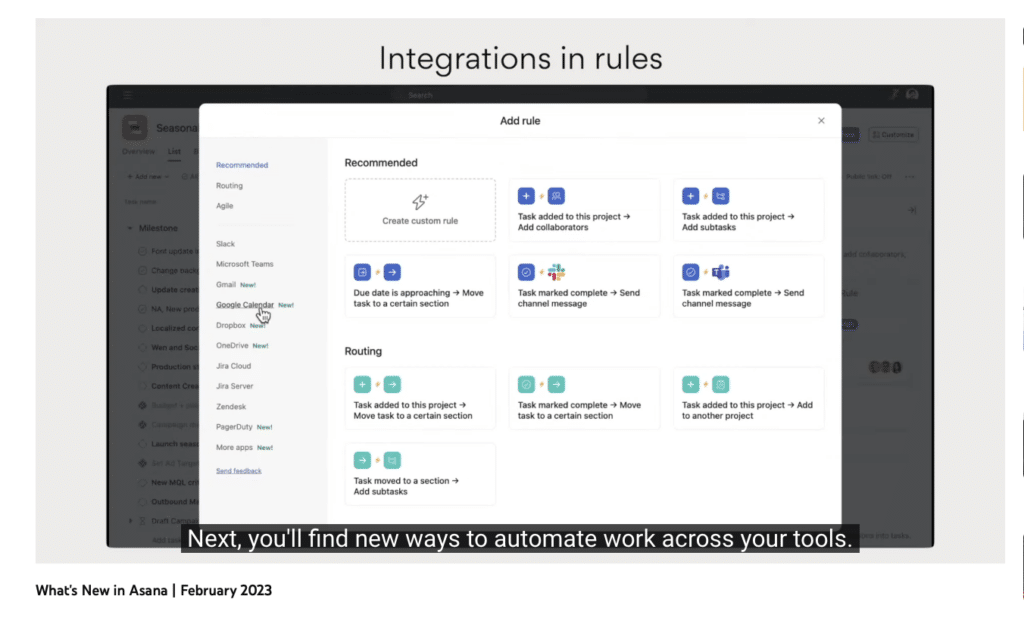Toggle completion of the Change back task
1024x618 pixels.
click(x=142, y=270)
